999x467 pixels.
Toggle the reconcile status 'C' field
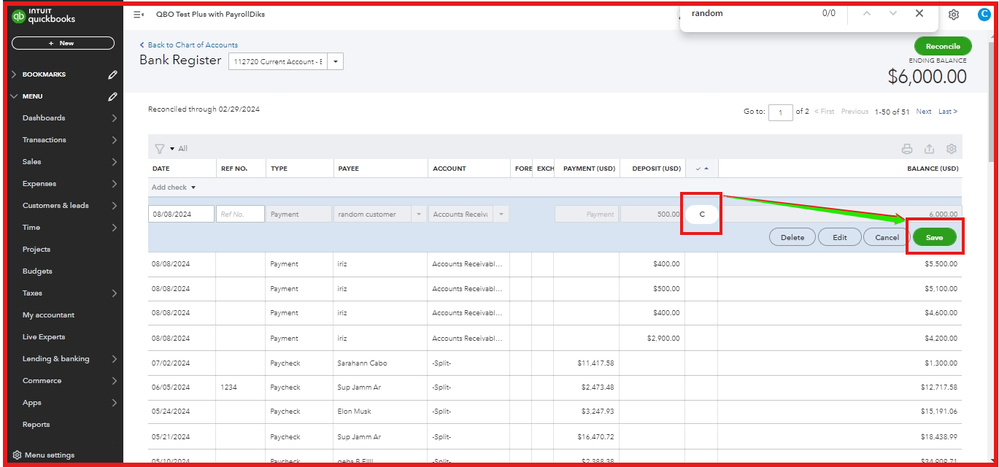(x=701, y=214)
